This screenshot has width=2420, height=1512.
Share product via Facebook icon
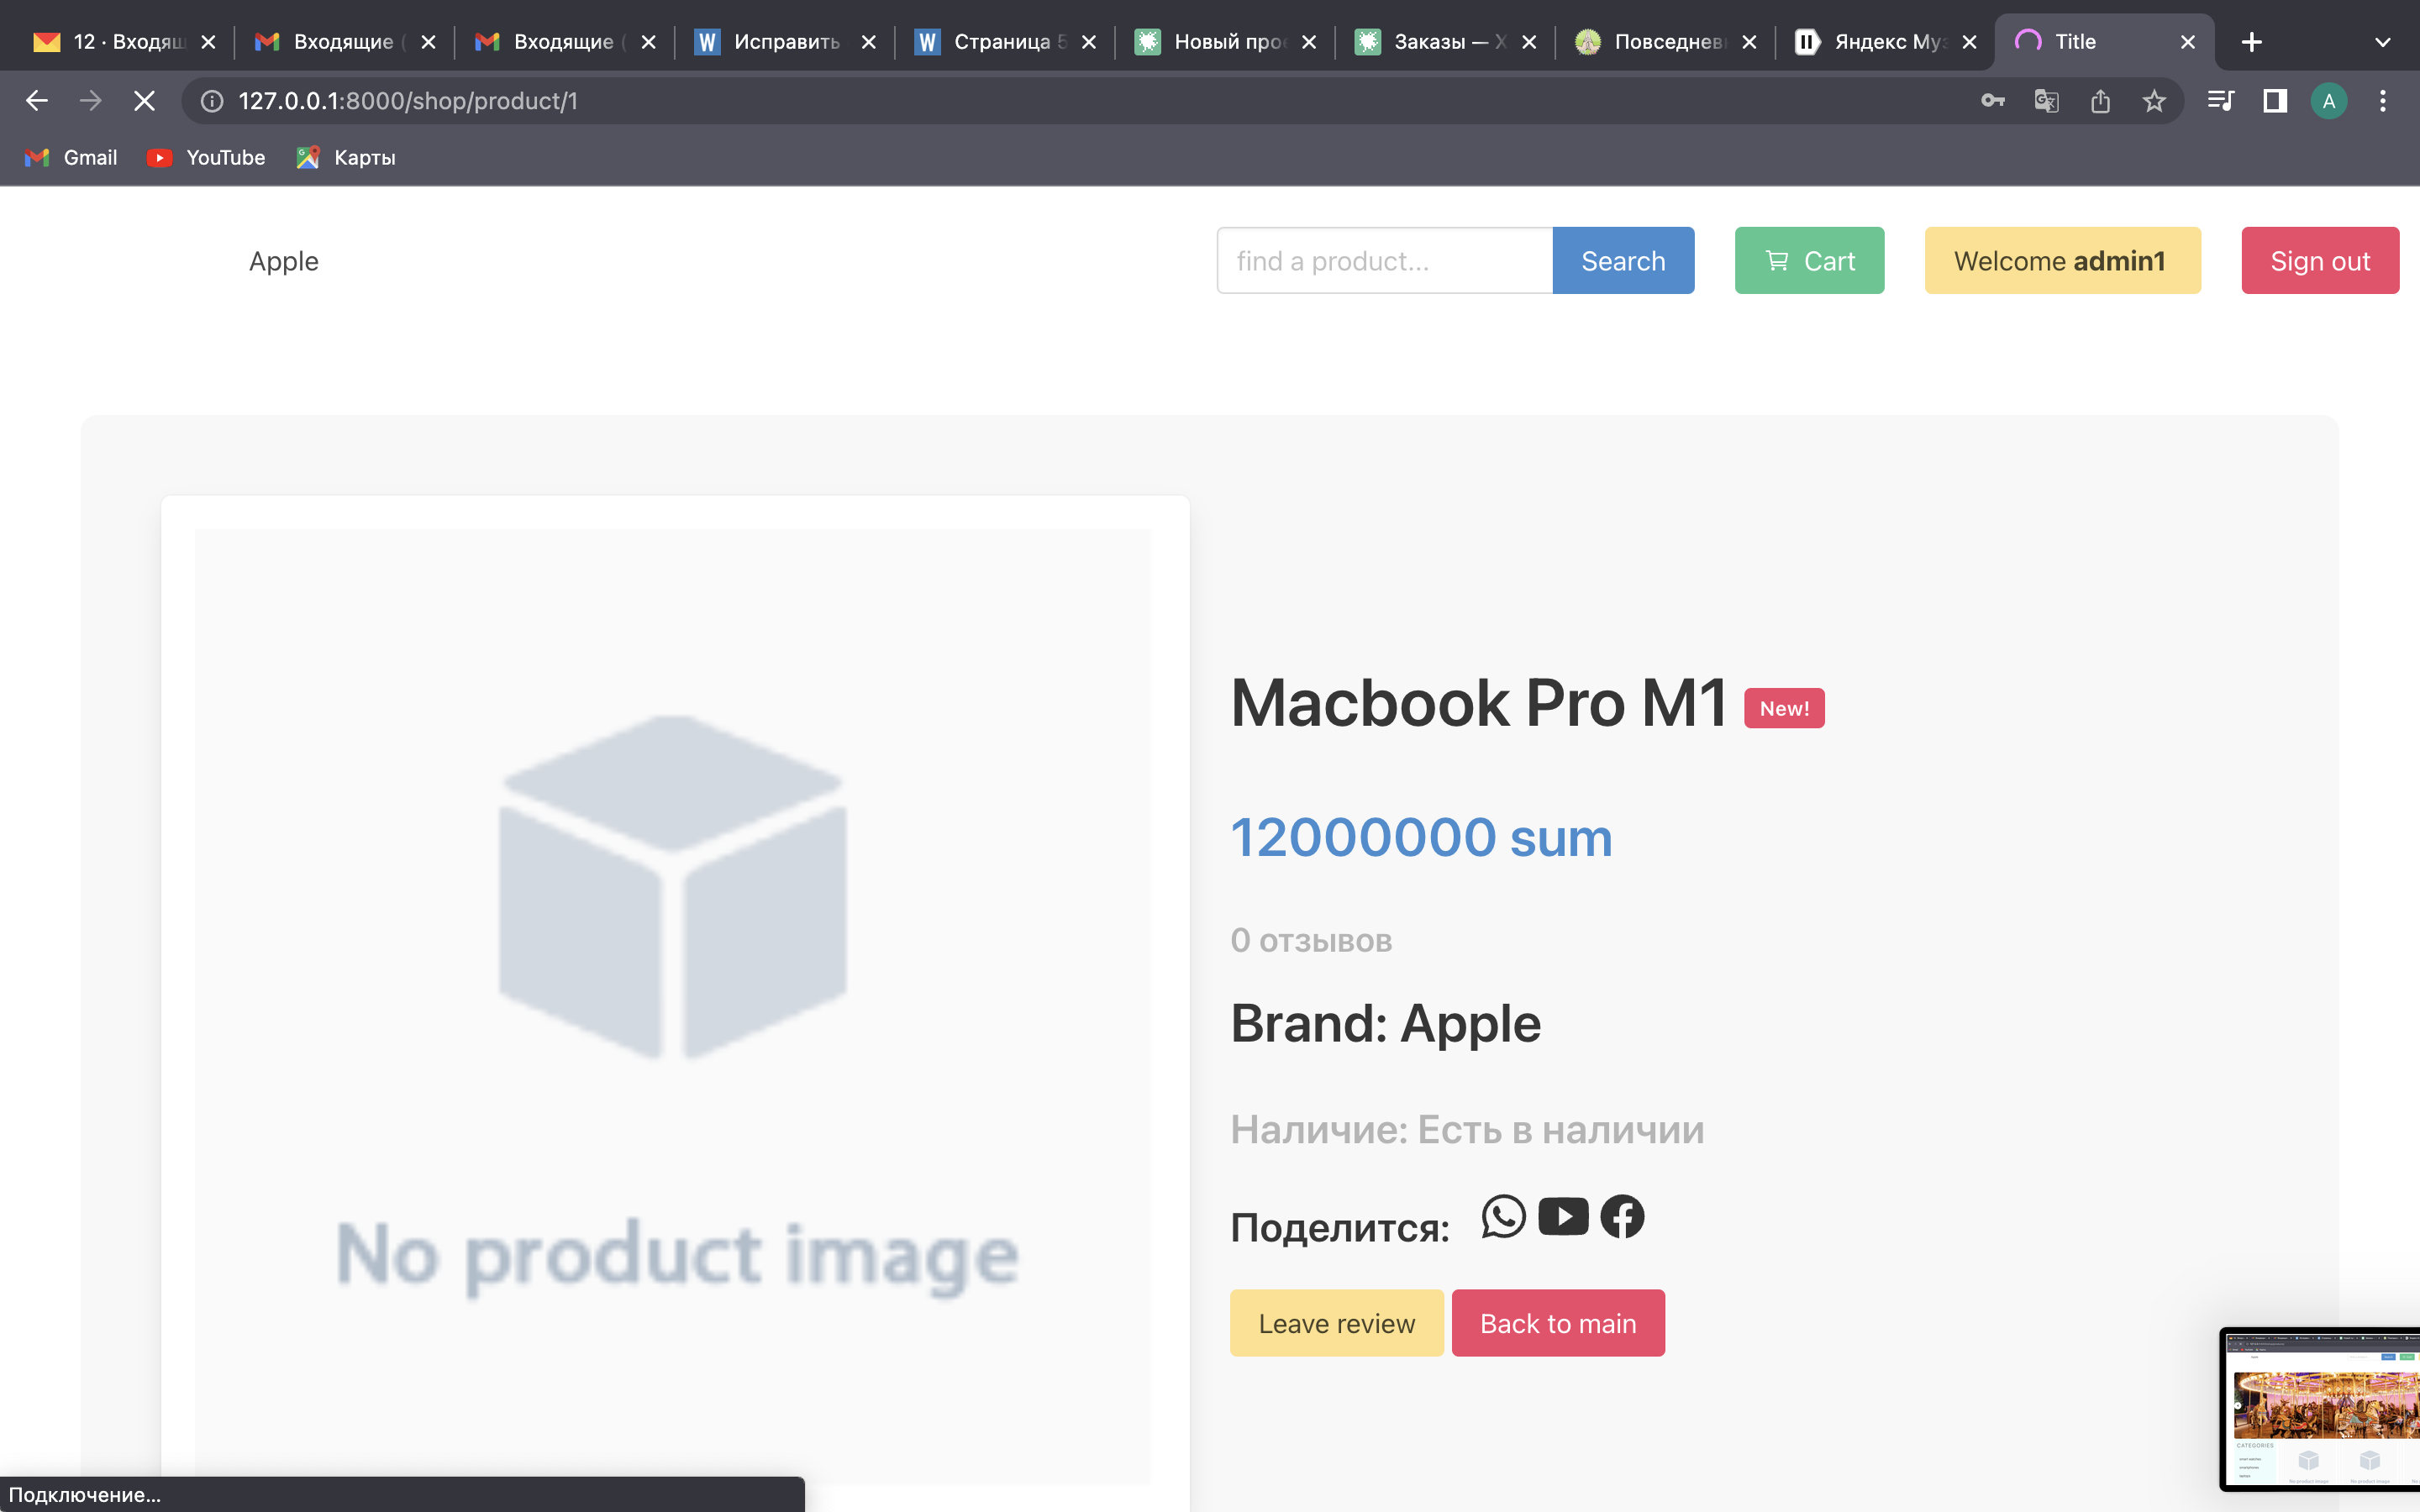(1622, 1216)
